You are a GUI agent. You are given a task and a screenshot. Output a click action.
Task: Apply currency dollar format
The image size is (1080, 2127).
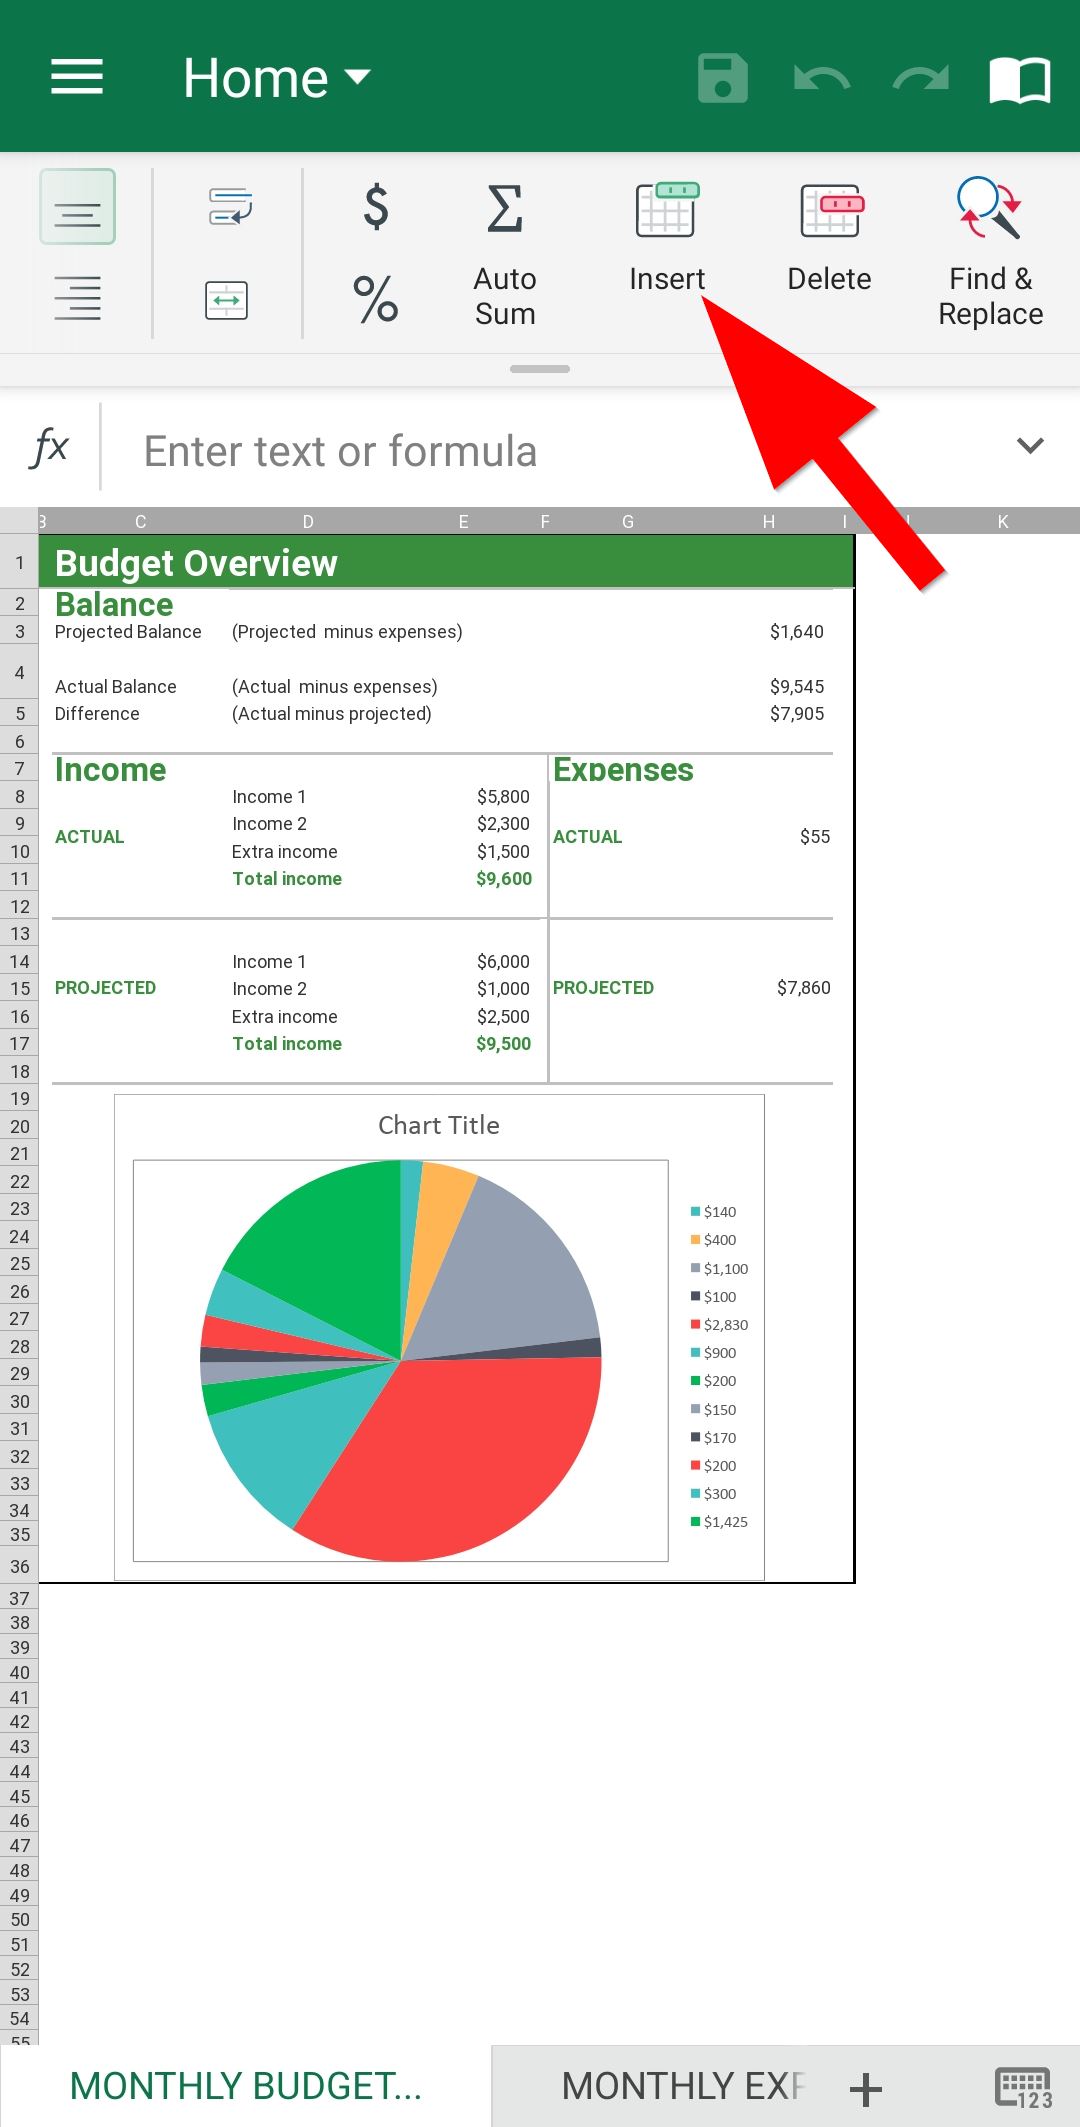[376, 206]
